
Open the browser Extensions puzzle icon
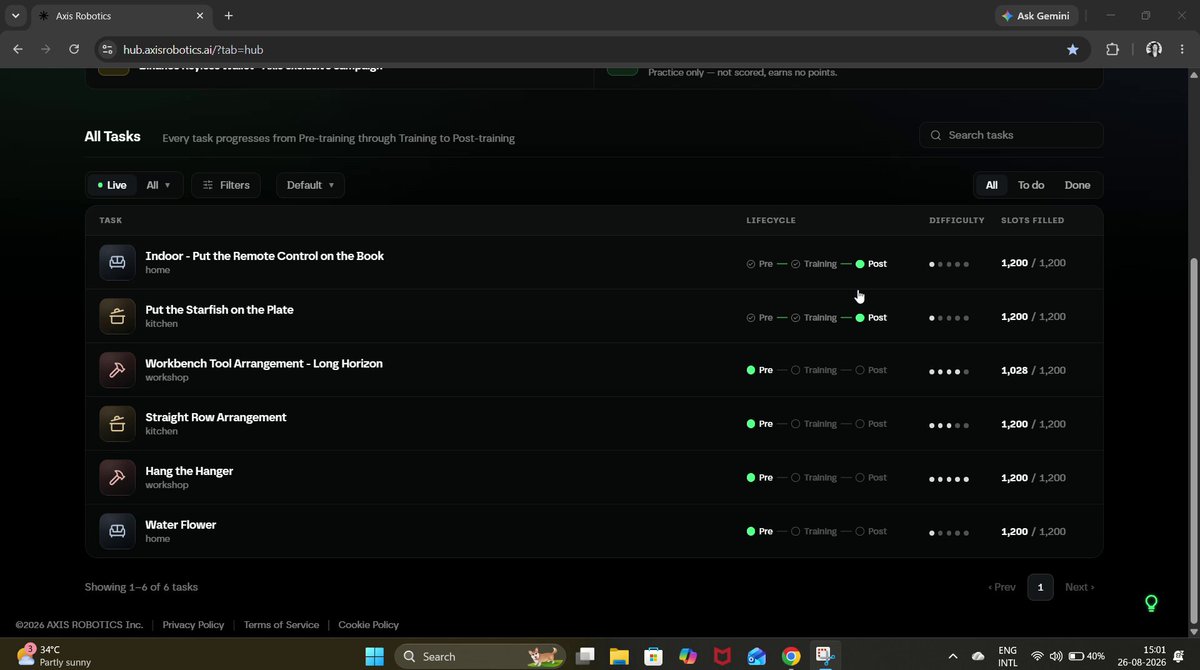[x=1112, y=49]
